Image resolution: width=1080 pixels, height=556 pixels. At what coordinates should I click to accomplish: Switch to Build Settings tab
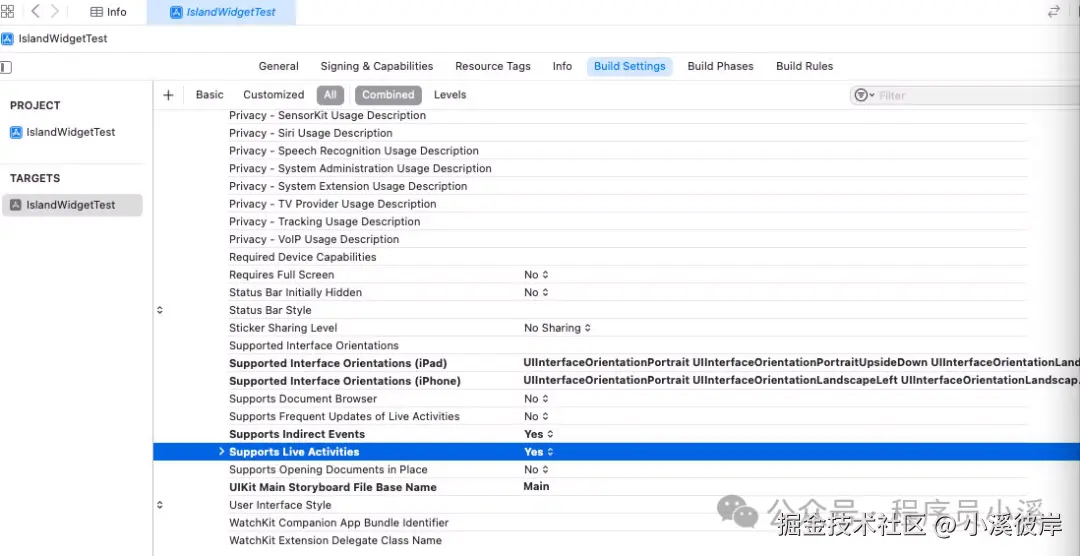[630, 66]
